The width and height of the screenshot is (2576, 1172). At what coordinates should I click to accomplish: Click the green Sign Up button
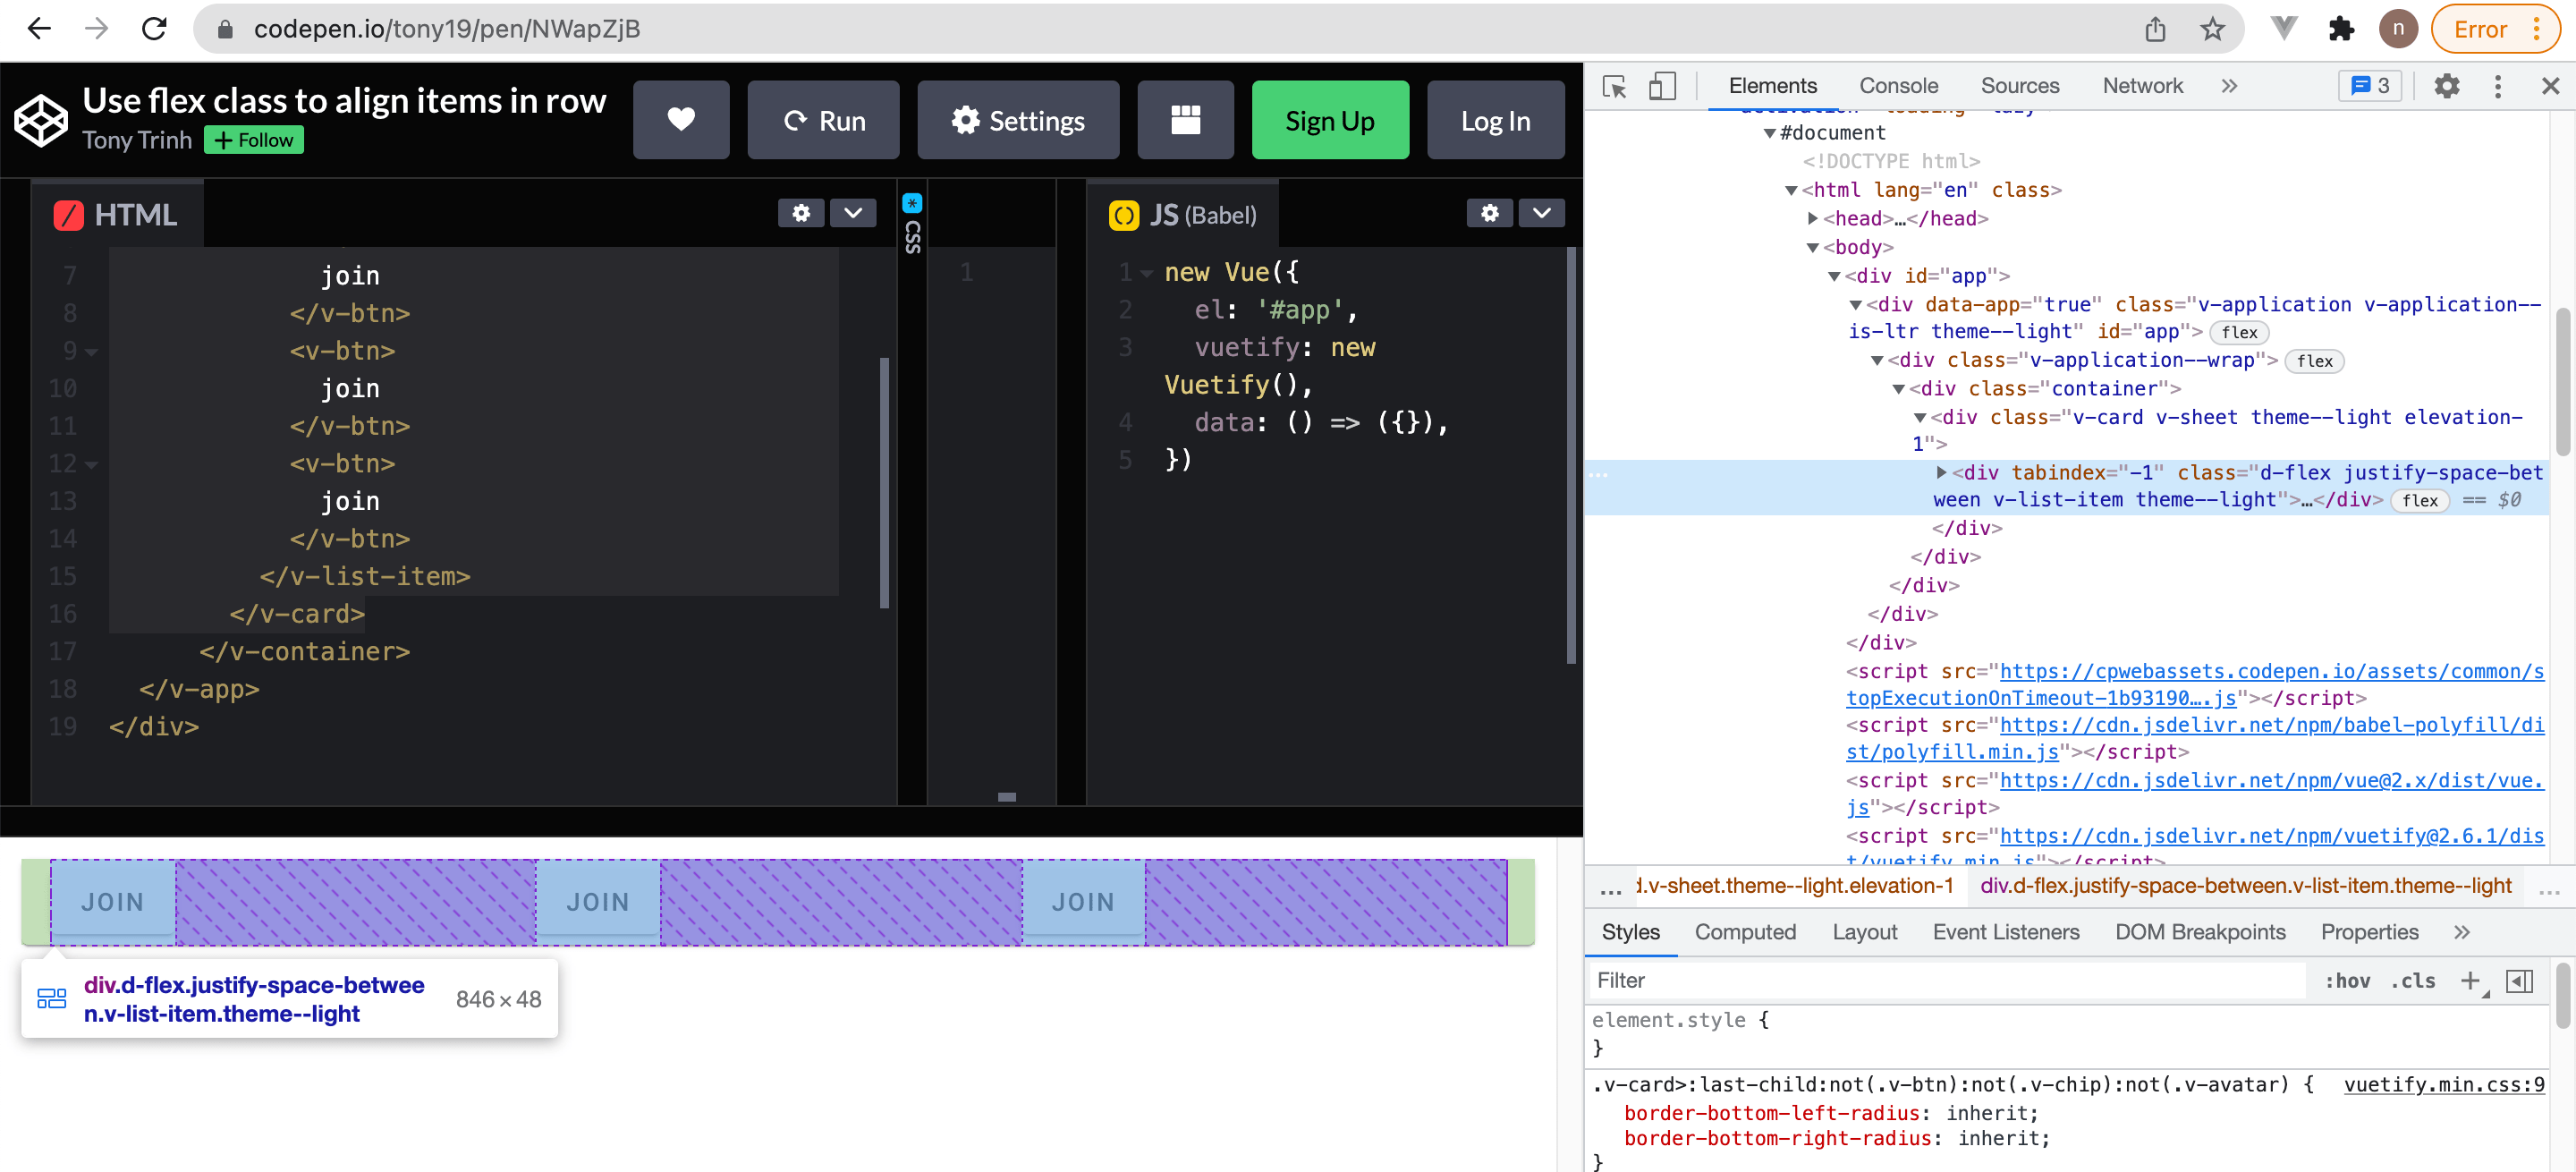1329,120
